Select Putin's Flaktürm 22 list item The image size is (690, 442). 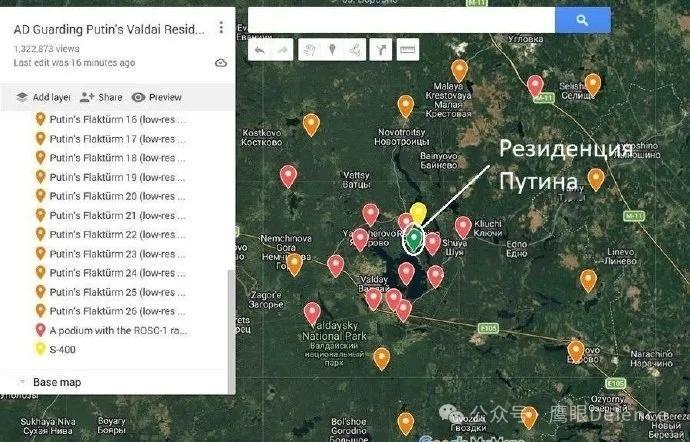(x=112, y=234)
